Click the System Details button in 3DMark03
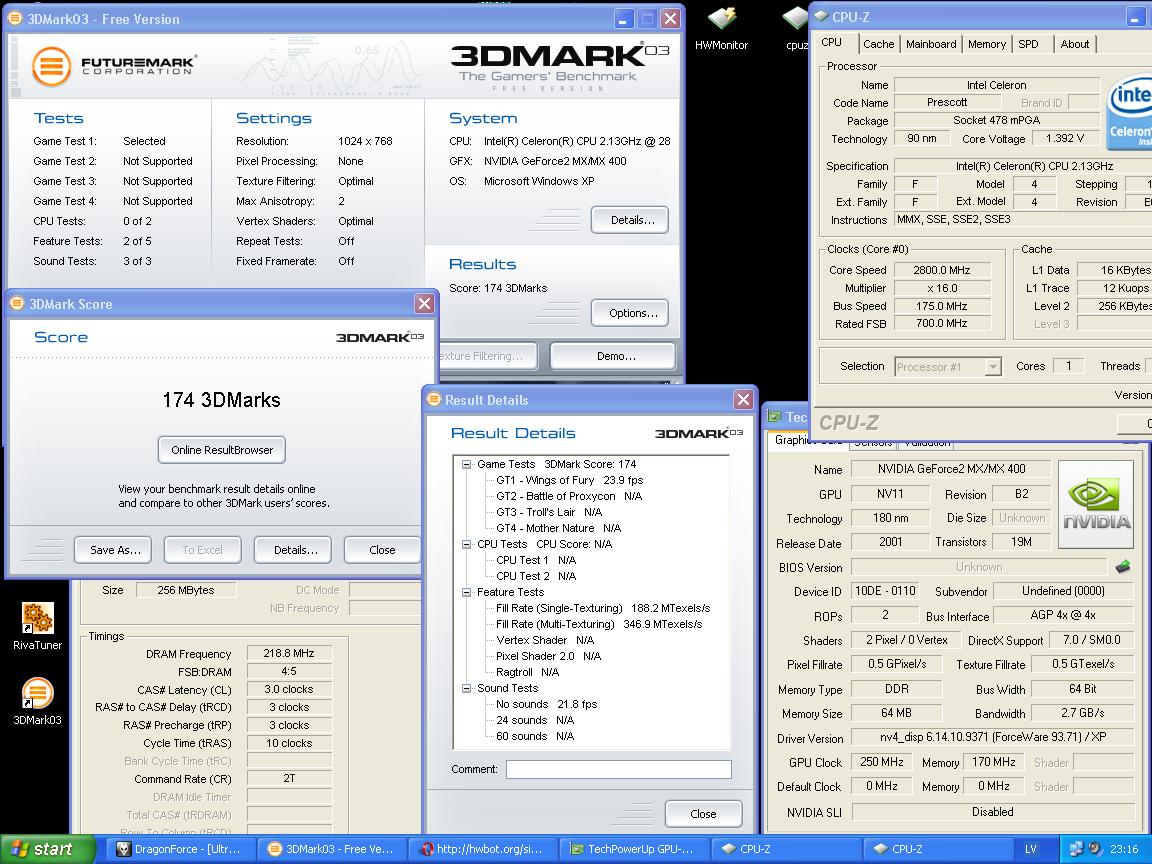1152x864 pixels. pyautogui.click(x=632, y=220)
